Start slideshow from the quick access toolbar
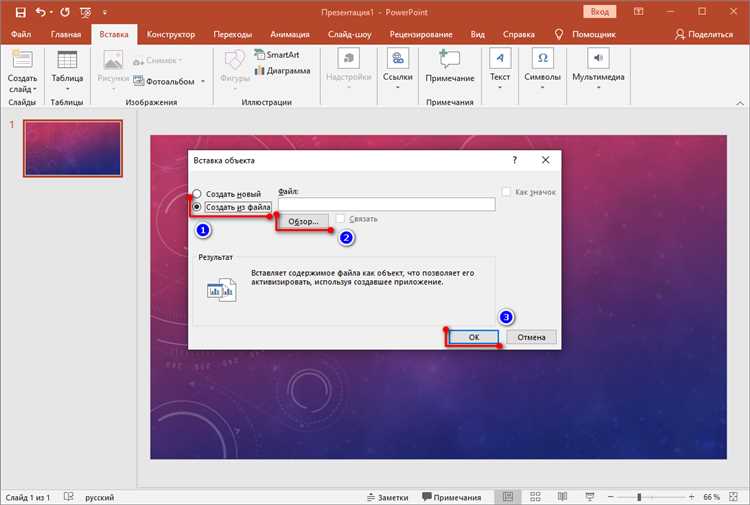Screen dimensions: 750x505 coord(86,12)
